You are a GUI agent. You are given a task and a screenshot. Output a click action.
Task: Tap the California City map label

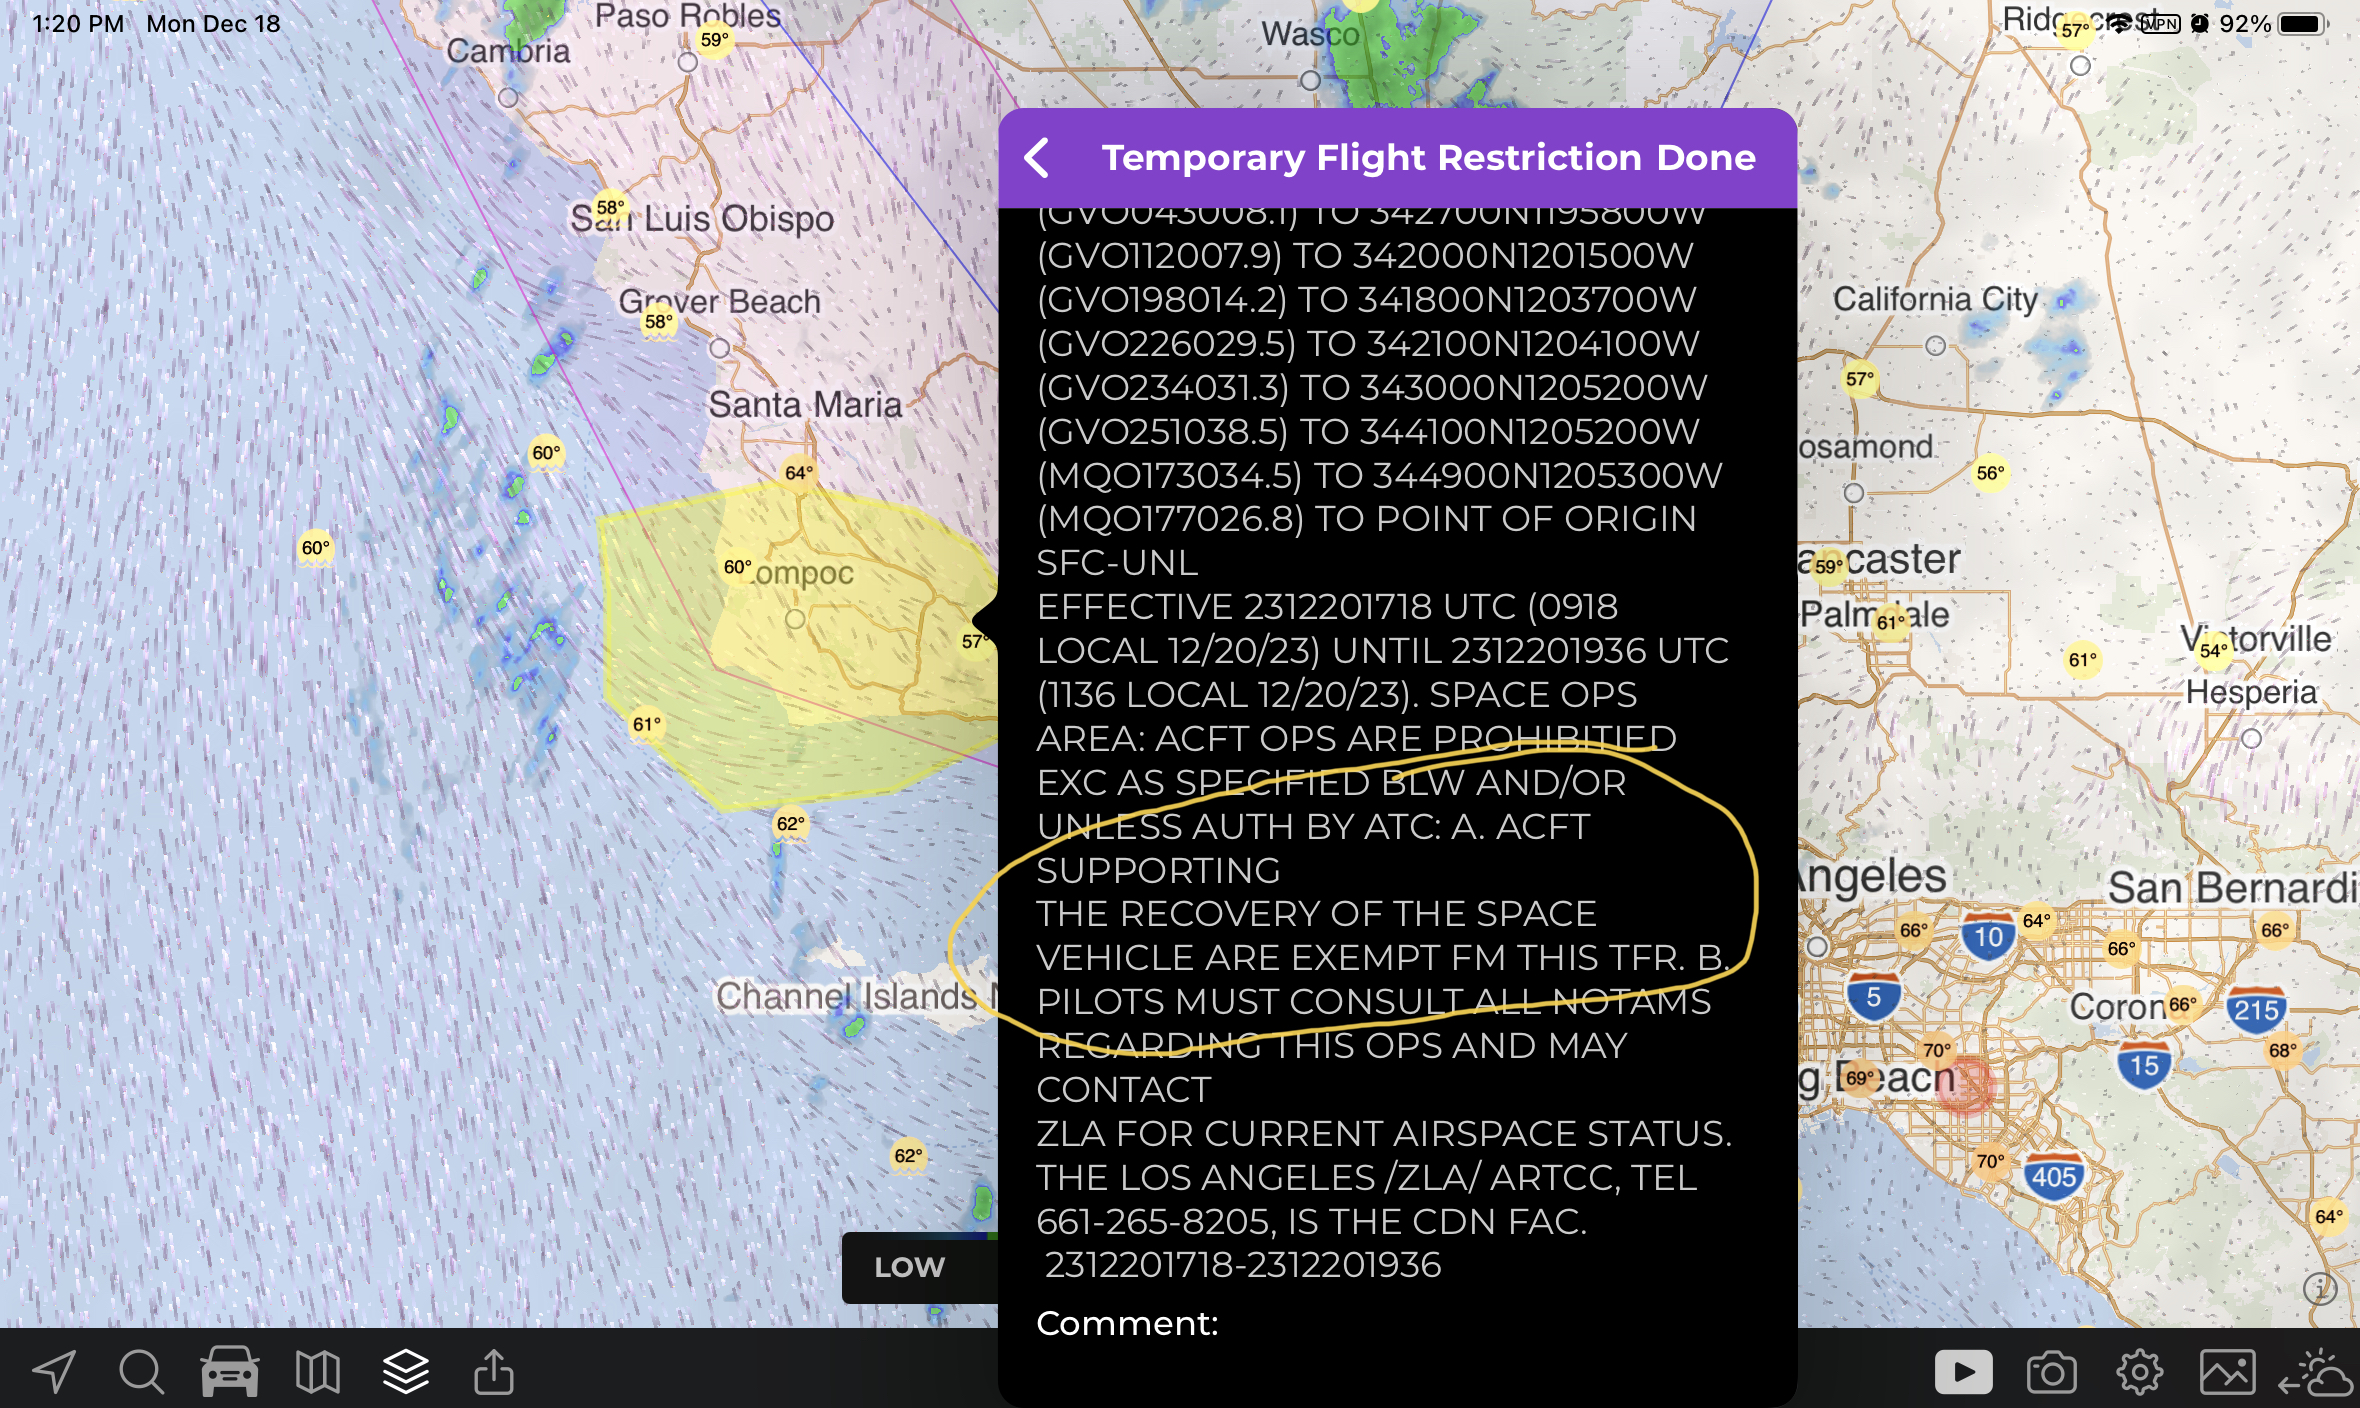click(x=1935, y=299)
